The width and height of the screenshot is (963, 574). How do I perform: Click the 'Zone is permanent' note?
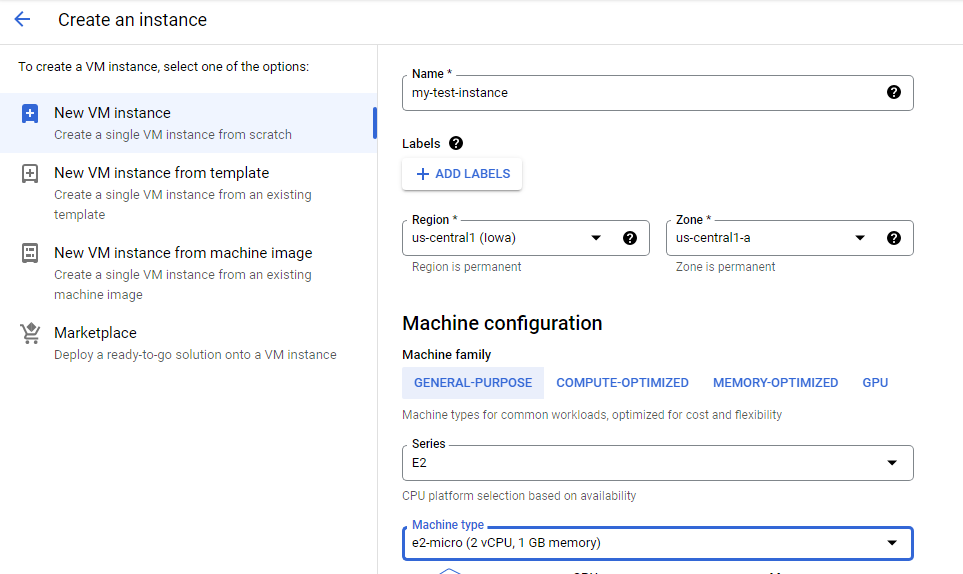tap(725, 267)
